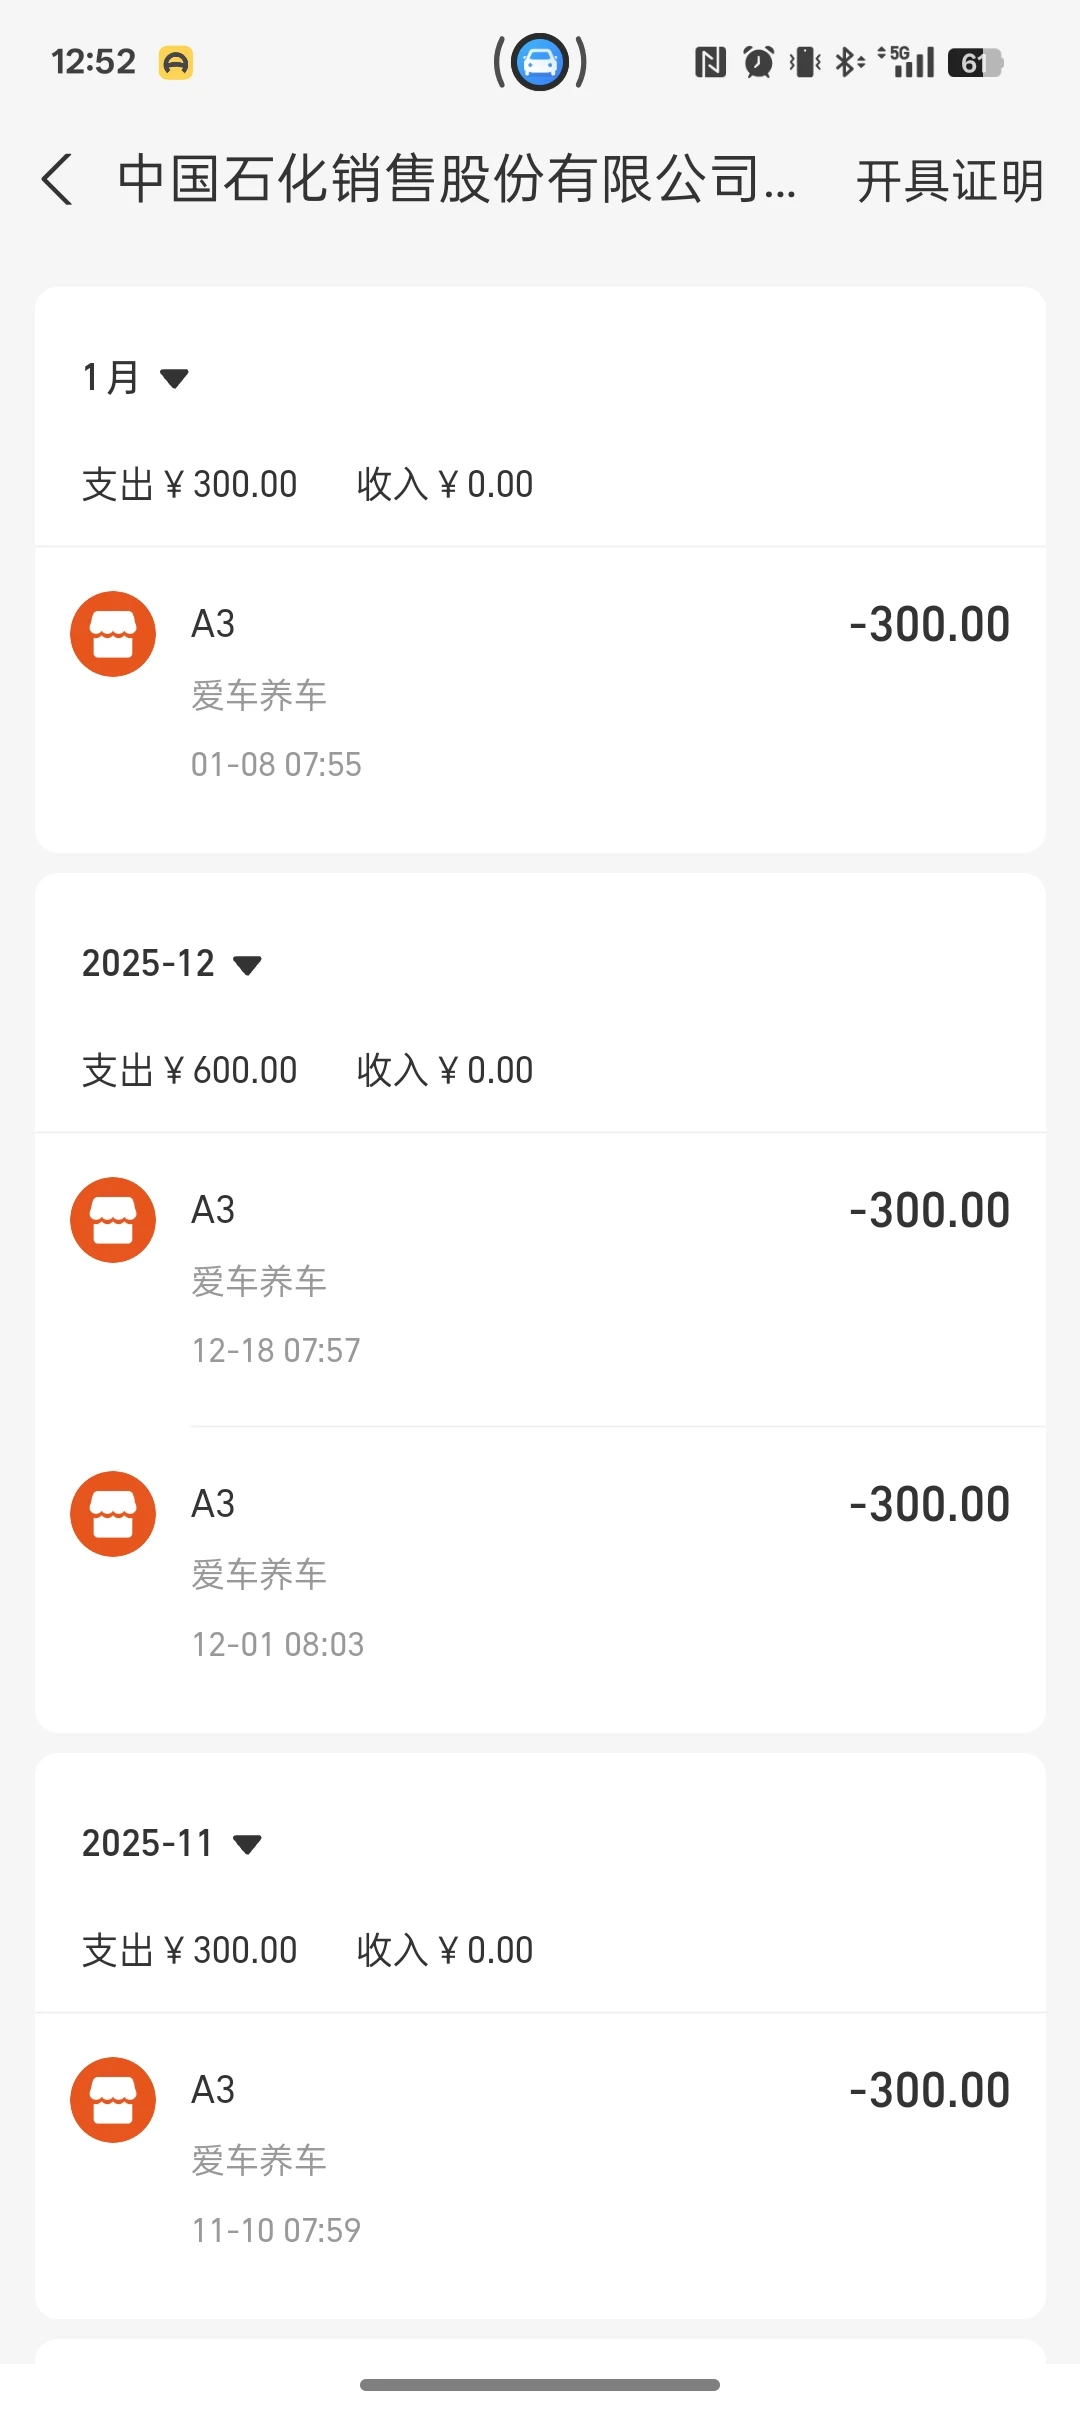Tap the back arrow icon
The width and height of the screenshot is (1080, 2412).
tap(58, 180)
